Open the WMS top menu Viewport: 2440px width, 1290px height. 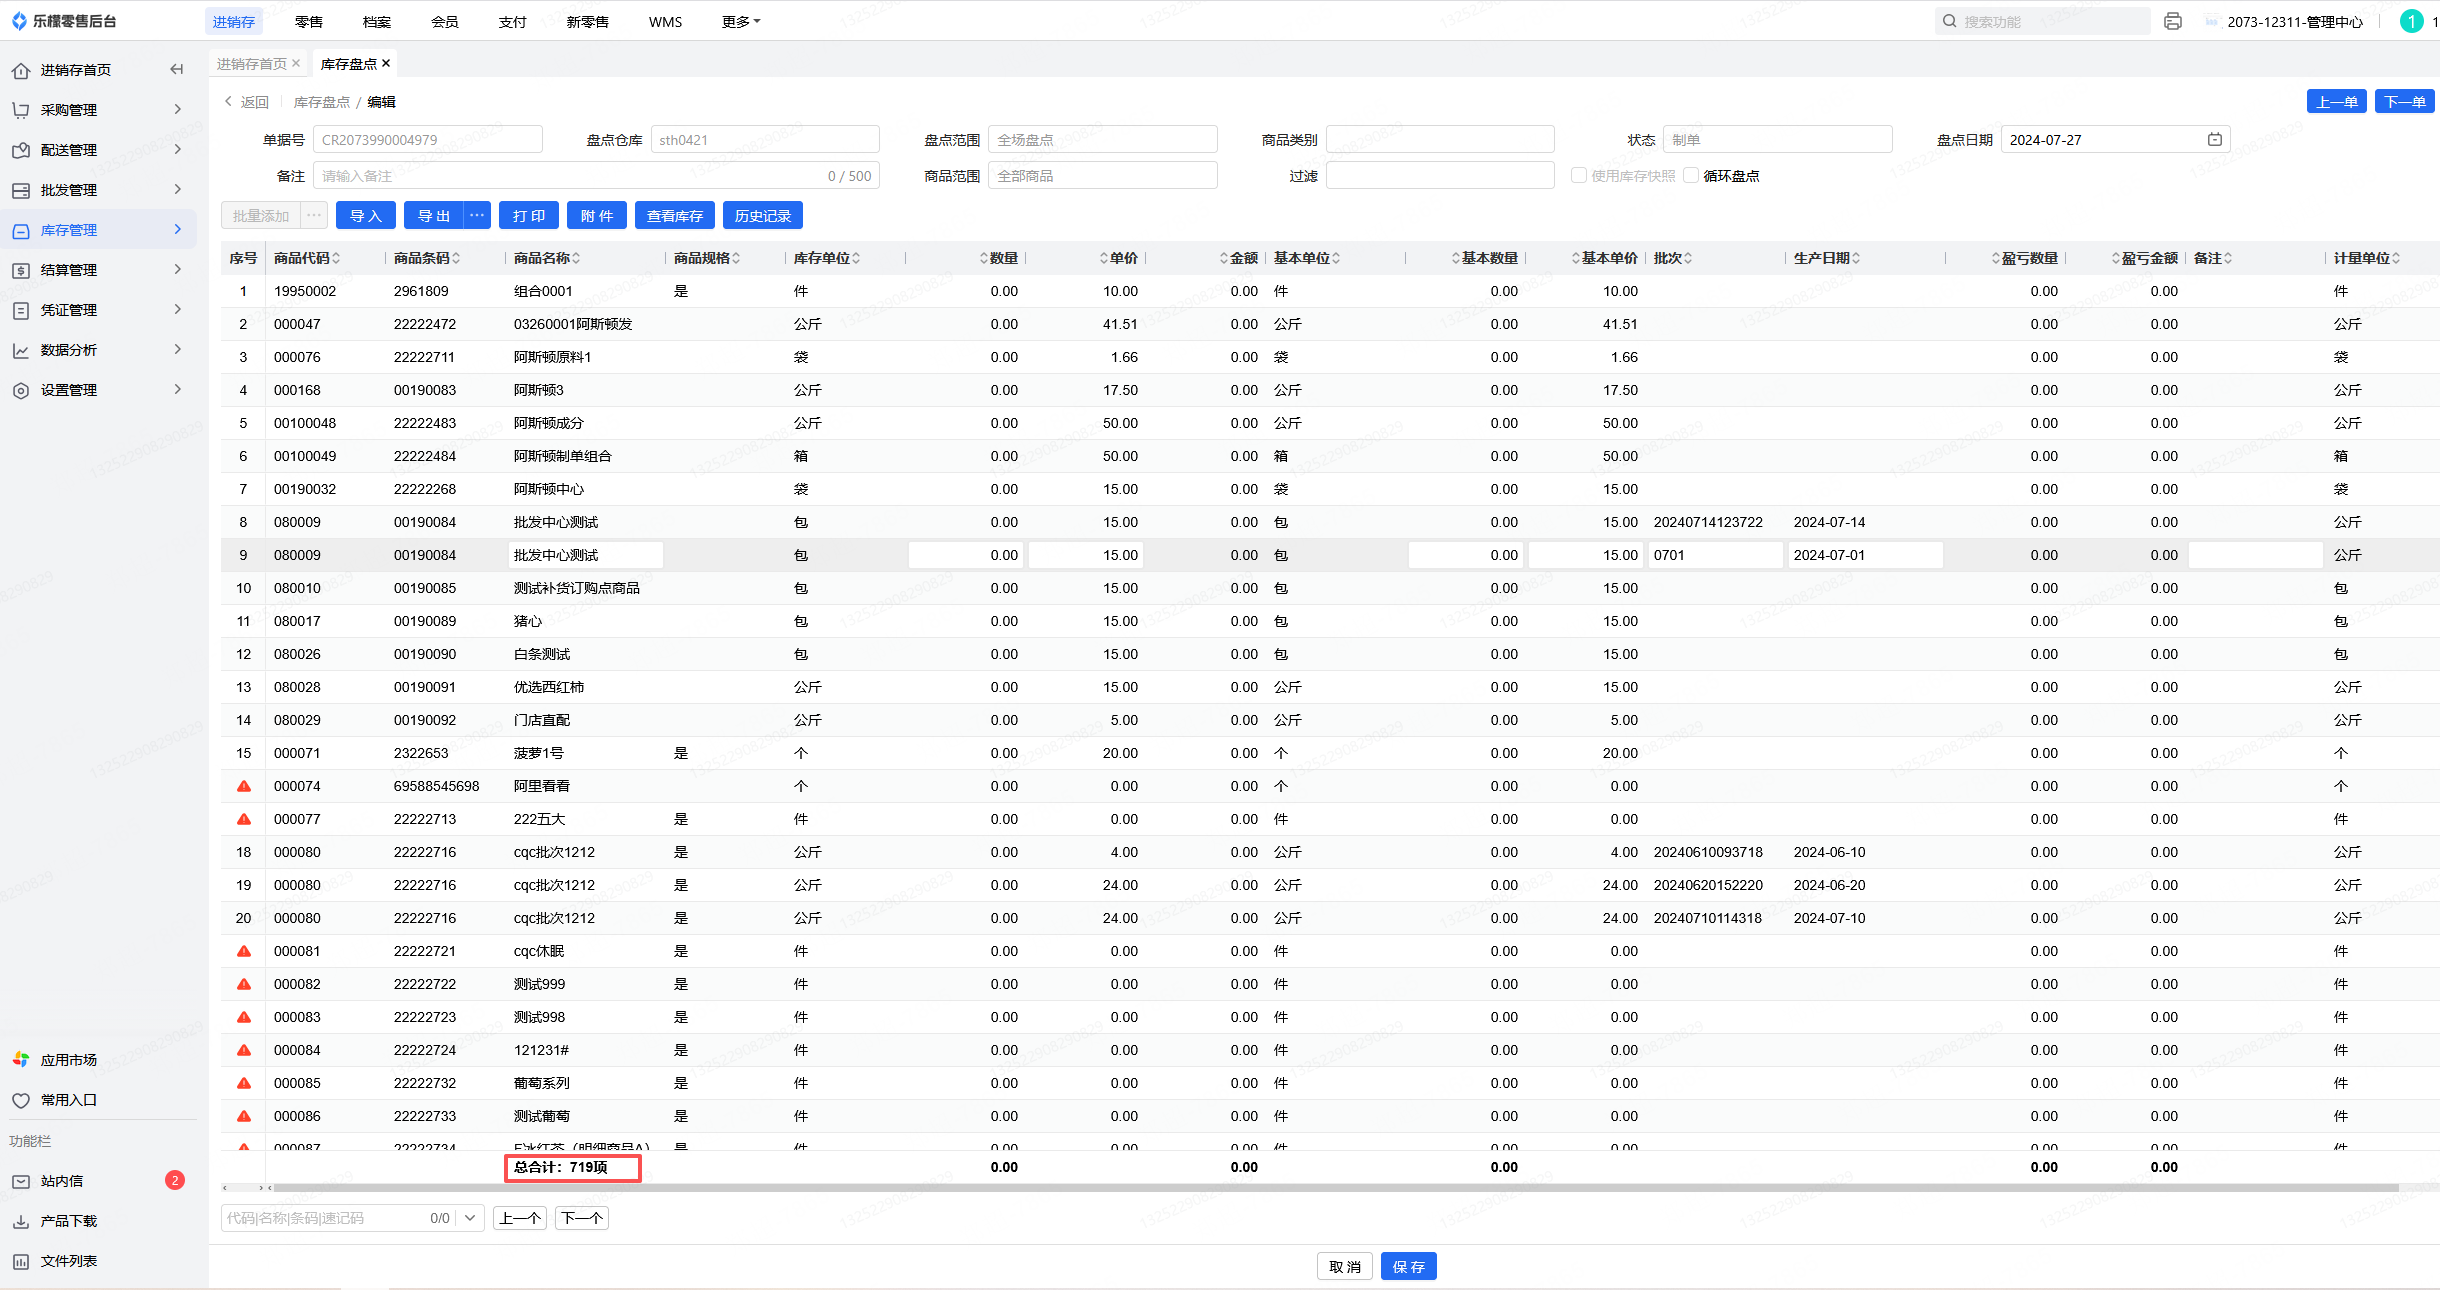coord(665,22)
